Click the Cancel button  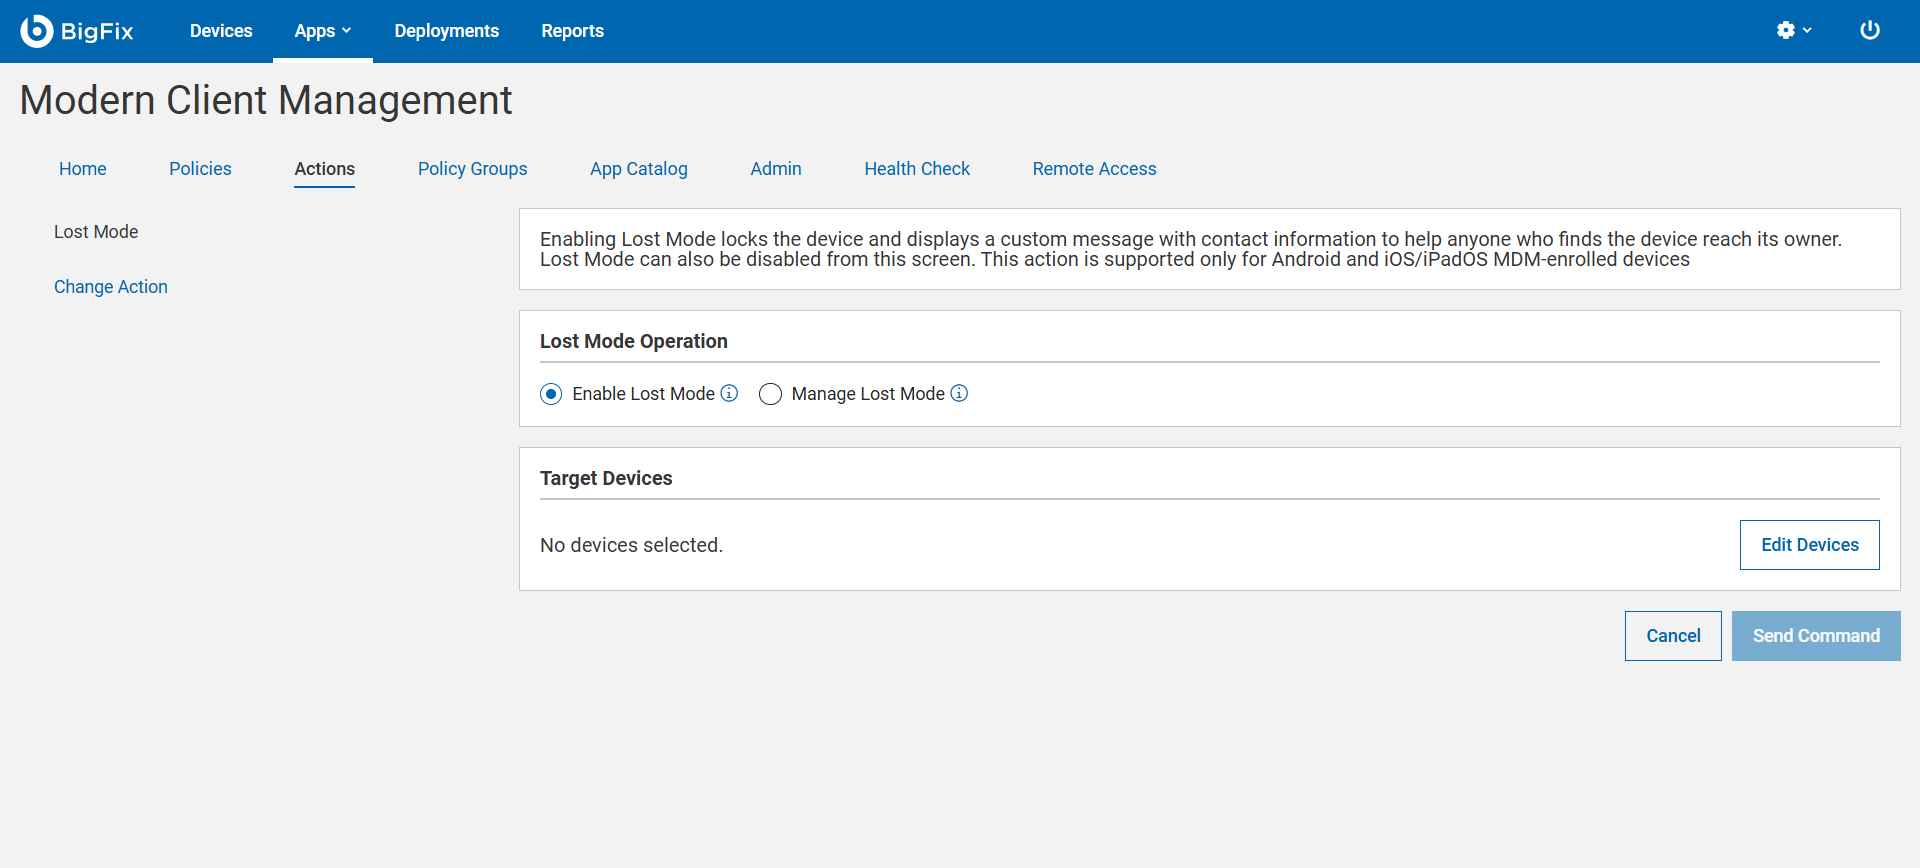[1673, 636]
